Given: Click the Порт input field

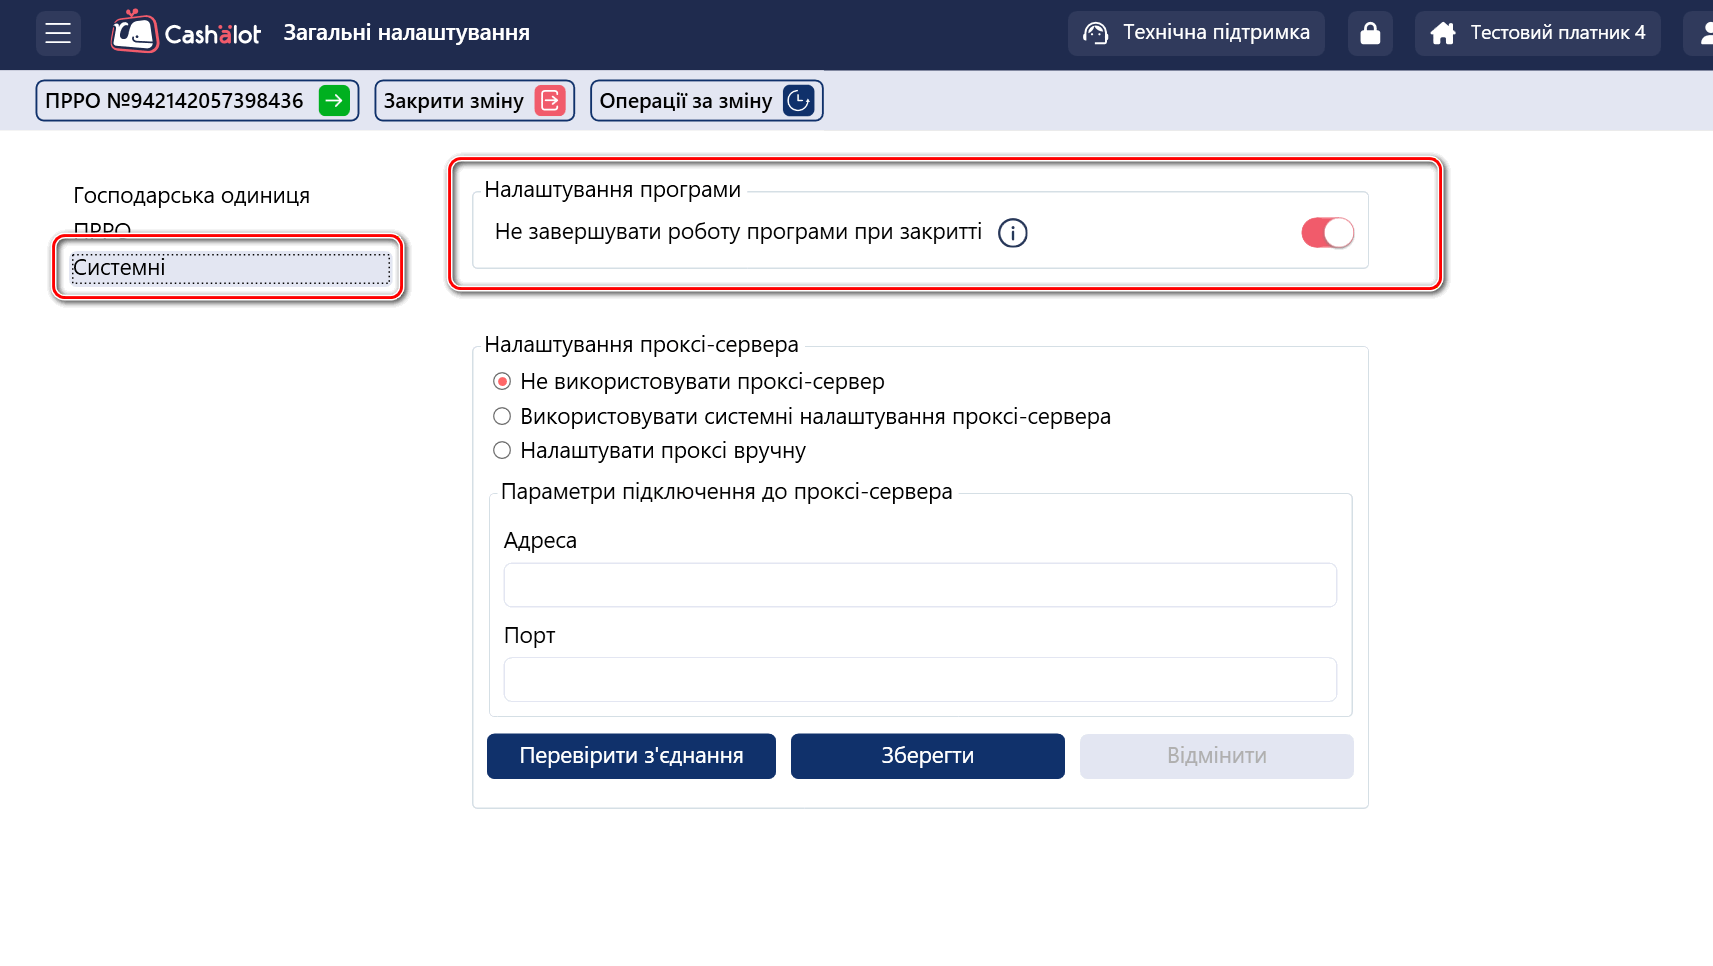Looking at the screenshot, I should [x=919, y=680].
